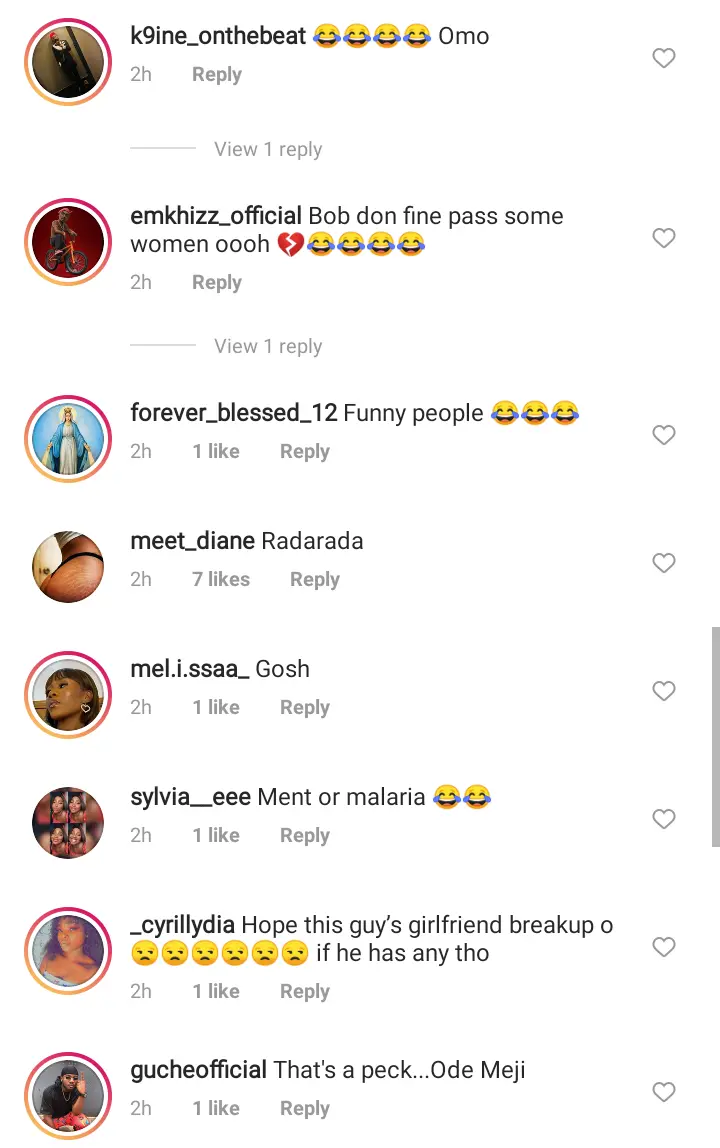Screen dimensions: 720x1148
Task: Heart meet_diane's Radarada comment
Action: click(664, 563)
